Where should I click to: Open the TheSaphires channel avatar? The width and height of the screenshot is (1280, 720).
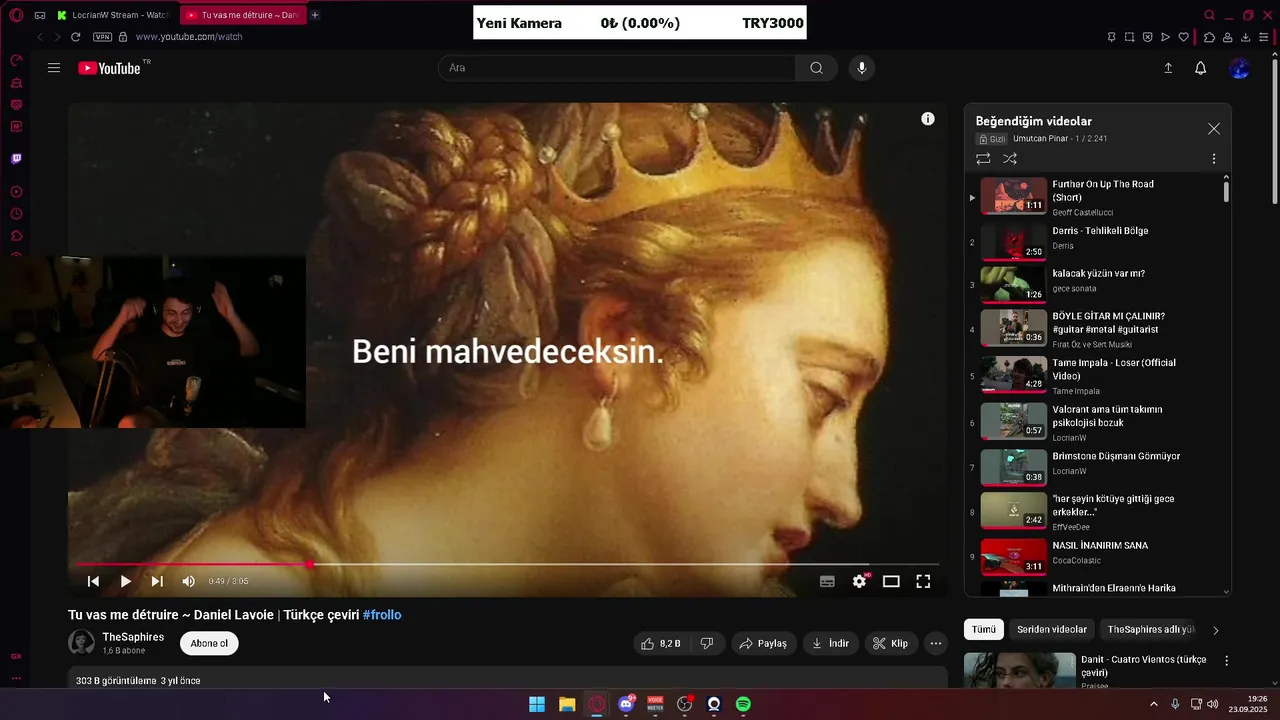pyautogui.click(x=81, y=643)
